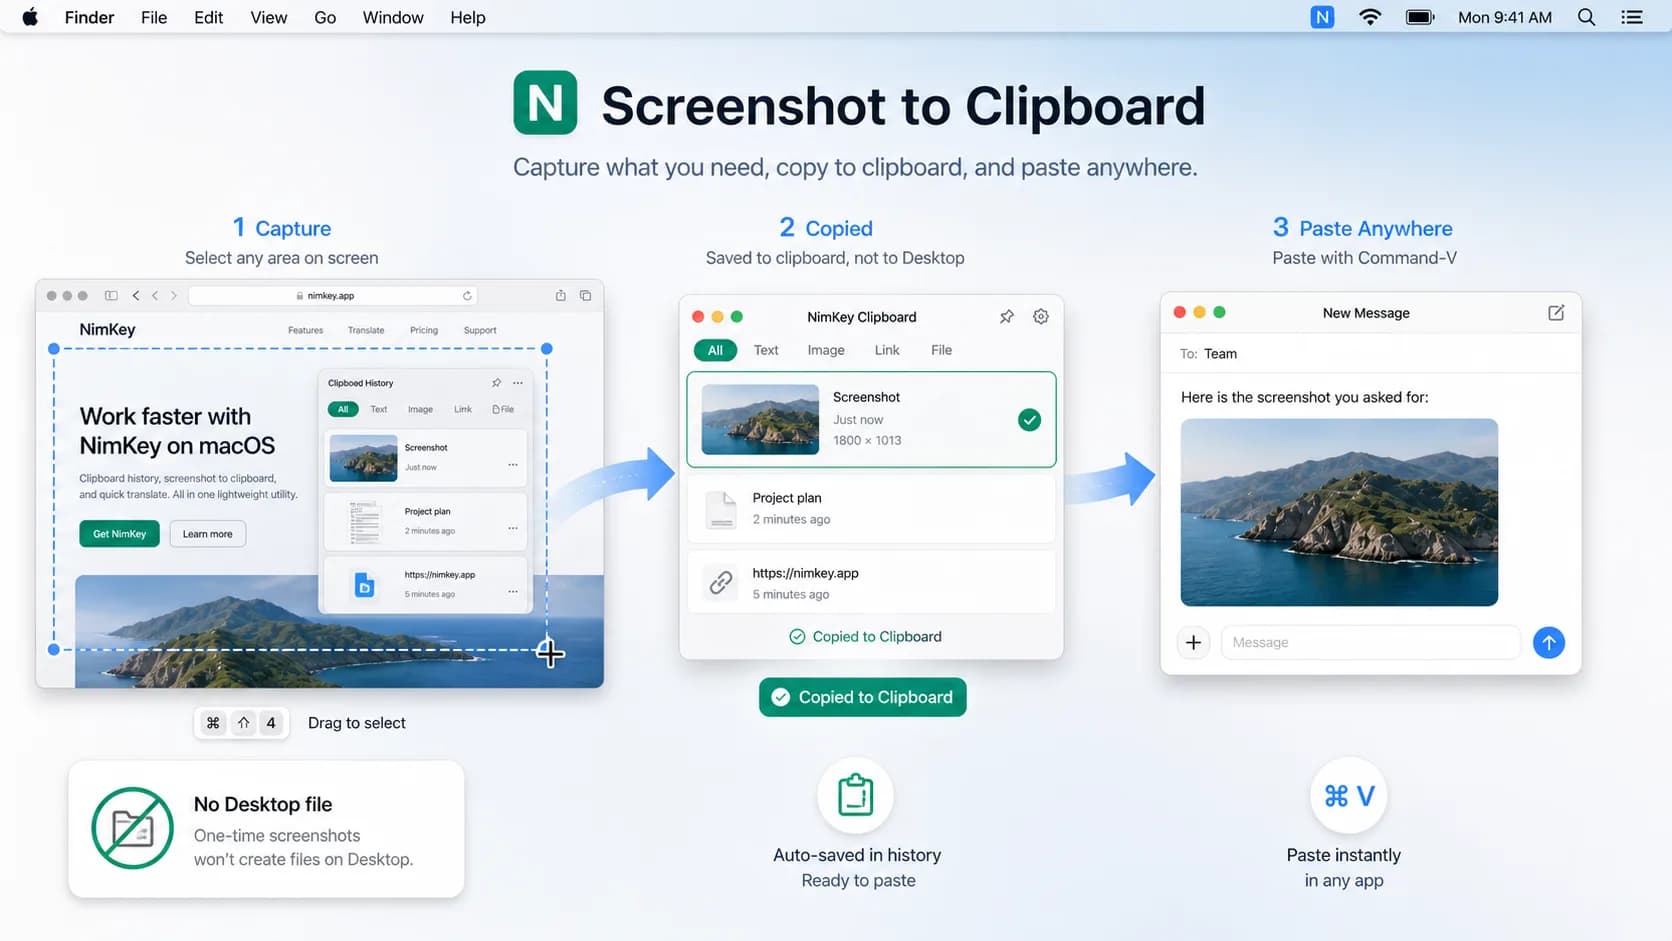This screenshot has width=1672, height=941.
Task: Open the NimKey menu bar icon
Action: 1322,17
